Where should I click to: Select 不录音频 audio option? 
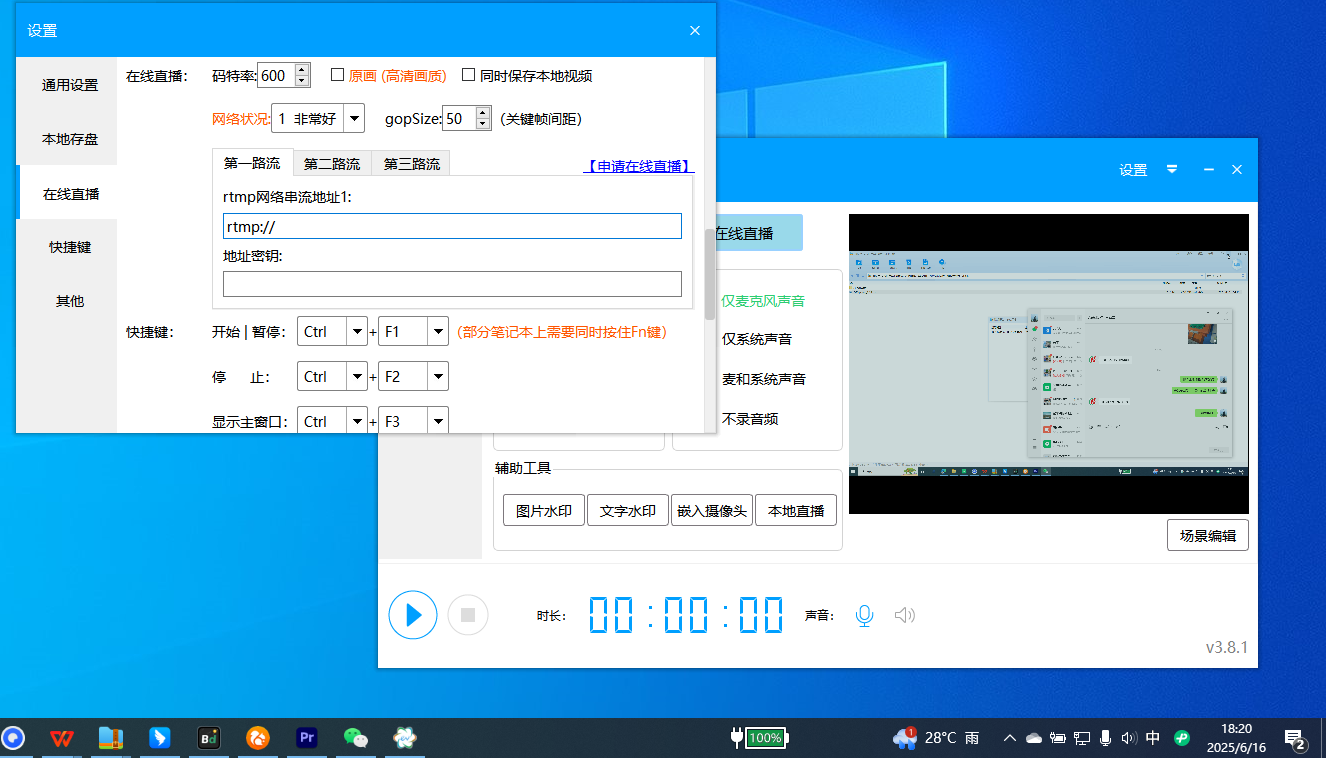click(x=750, y=419)
